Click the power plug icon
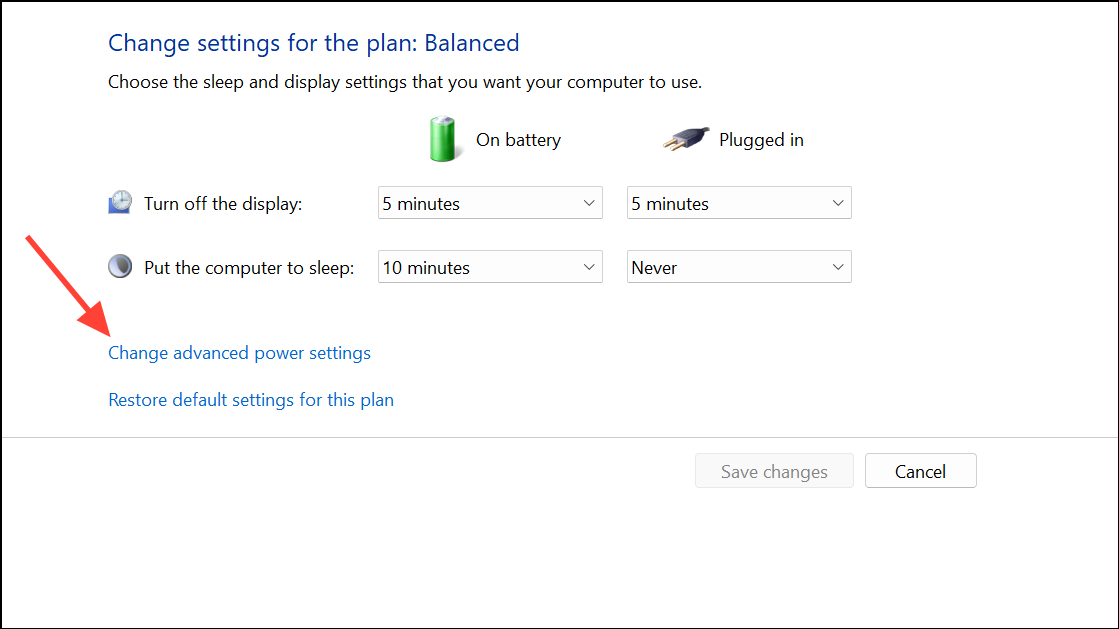 [685, 140]
